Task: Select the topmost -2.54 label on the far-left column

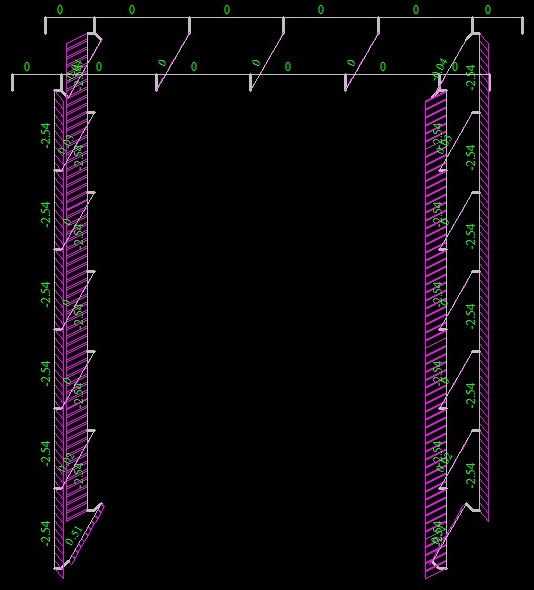Action: pyautogui.click(x=46, y=135)
